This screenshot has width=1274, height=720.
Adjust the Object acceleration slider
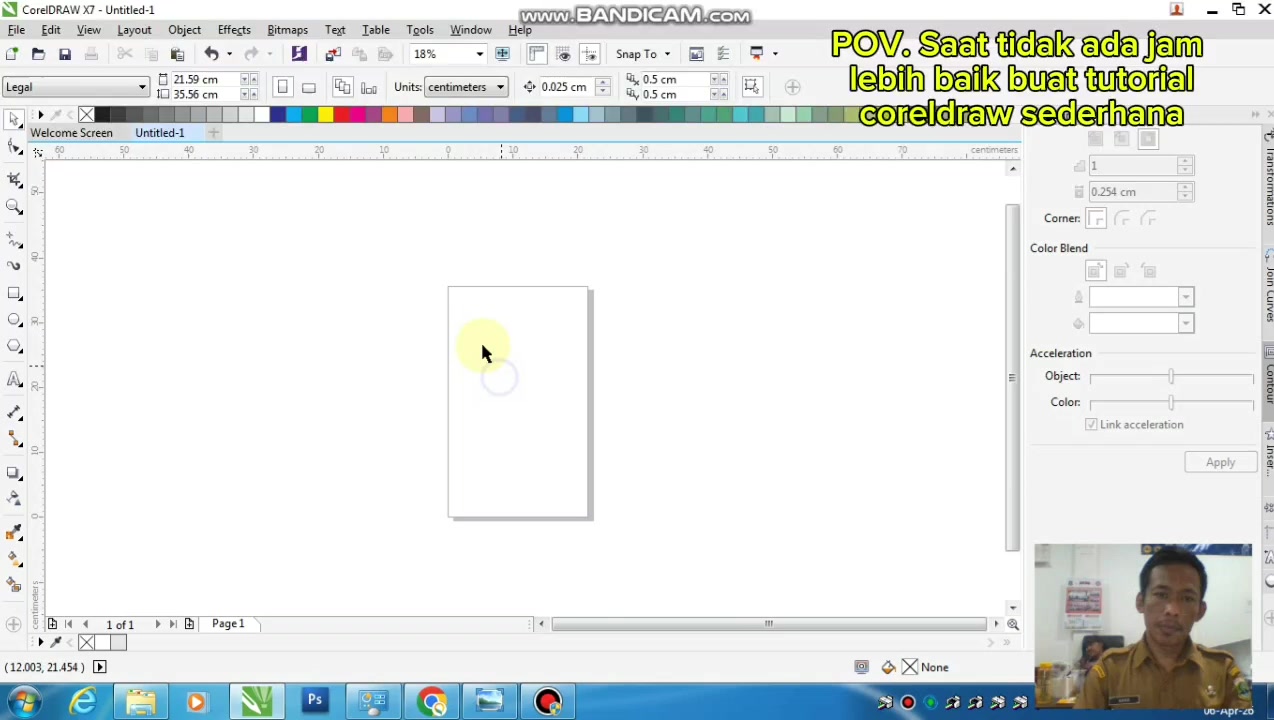[x=1171, y=377]
